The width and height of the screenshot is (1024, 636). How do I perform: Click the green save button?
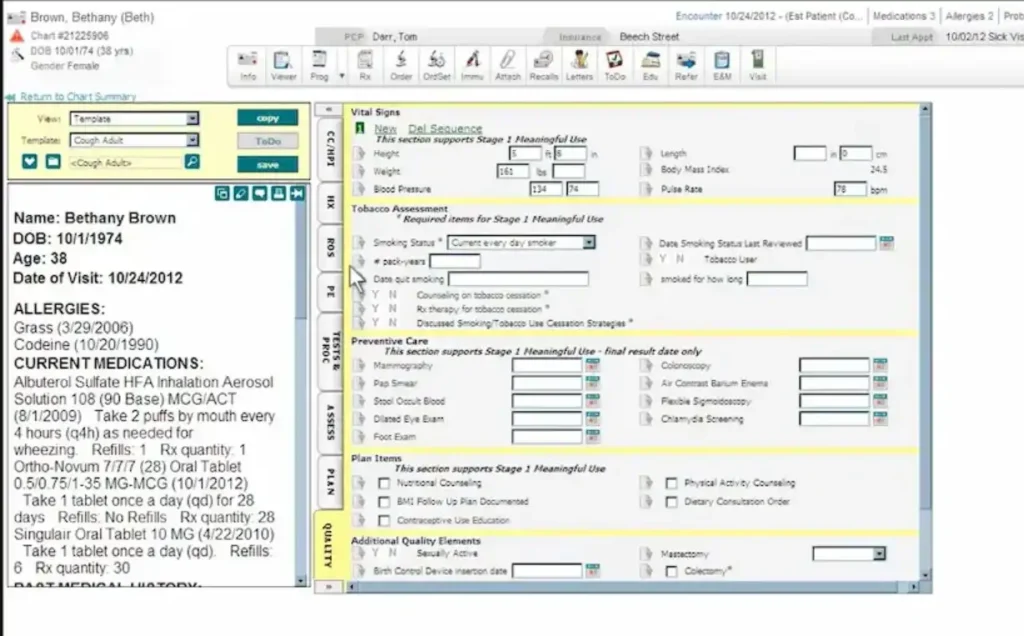tap(266, 163)
